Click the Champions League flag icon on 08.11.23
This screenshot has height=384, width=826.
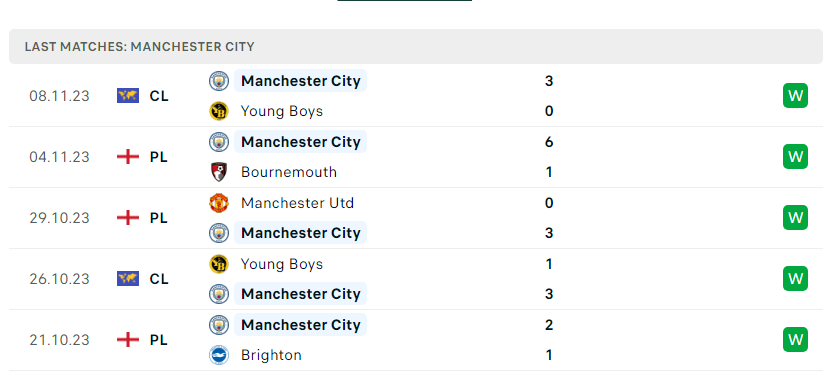[128, 96]
